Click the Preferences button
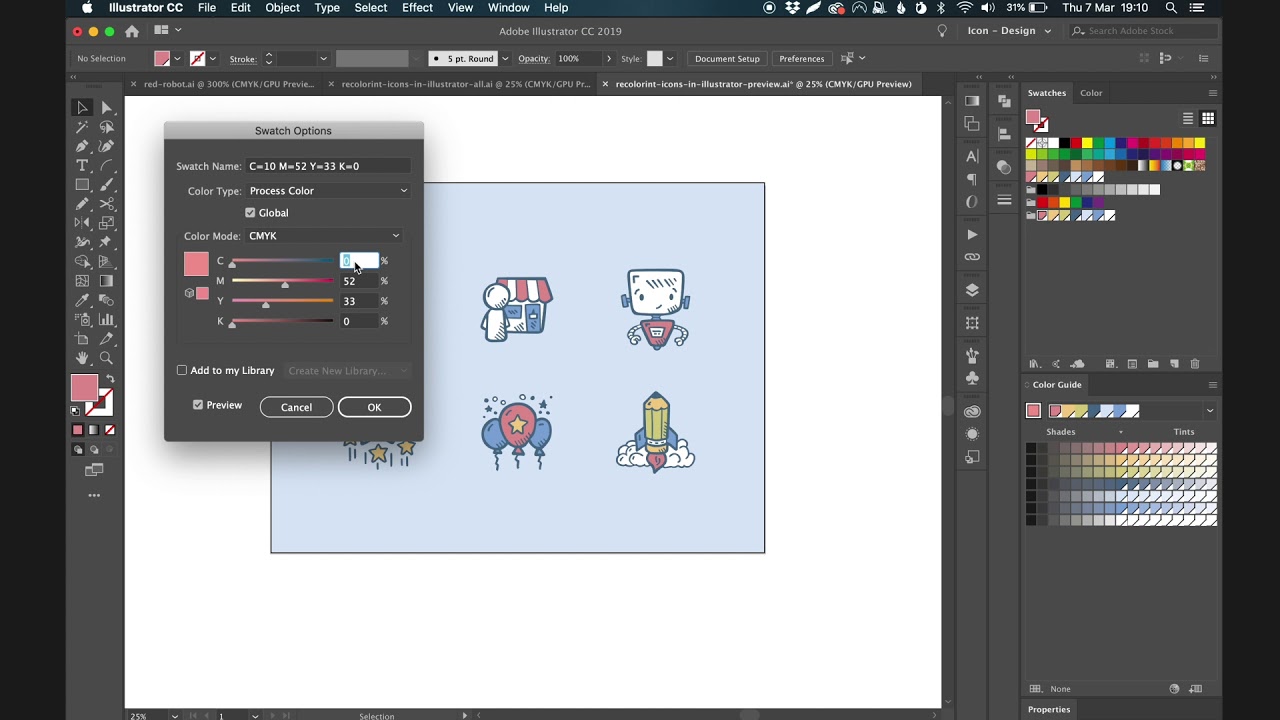Screen dimensions: 1280x720 click(802, 59)
